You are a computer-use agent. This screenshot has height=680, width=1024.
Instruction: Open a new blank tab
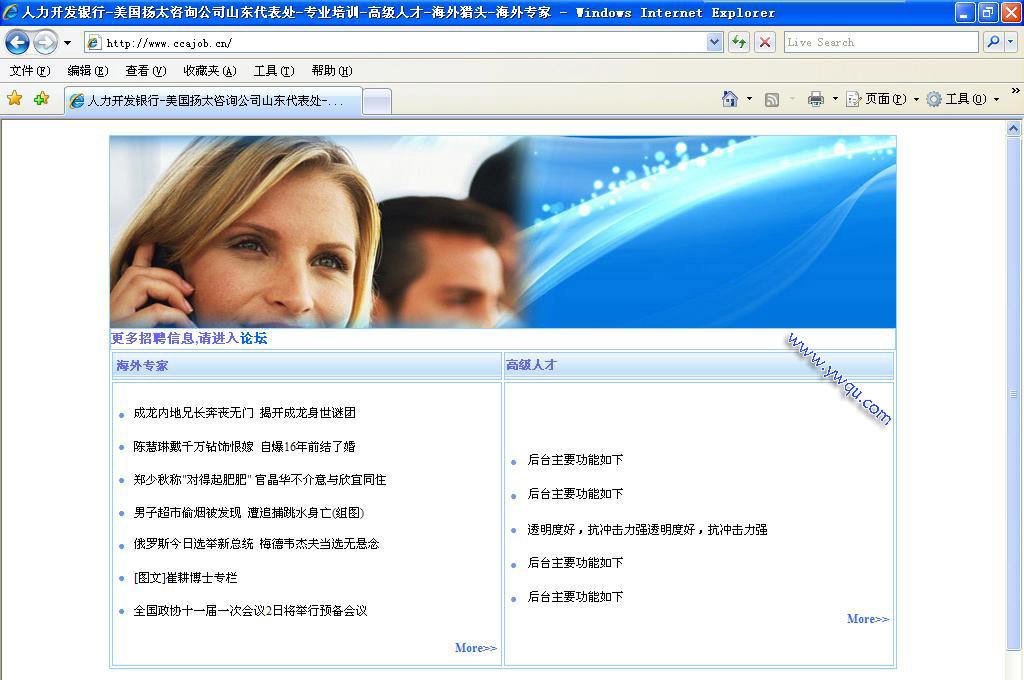point(377,101)
